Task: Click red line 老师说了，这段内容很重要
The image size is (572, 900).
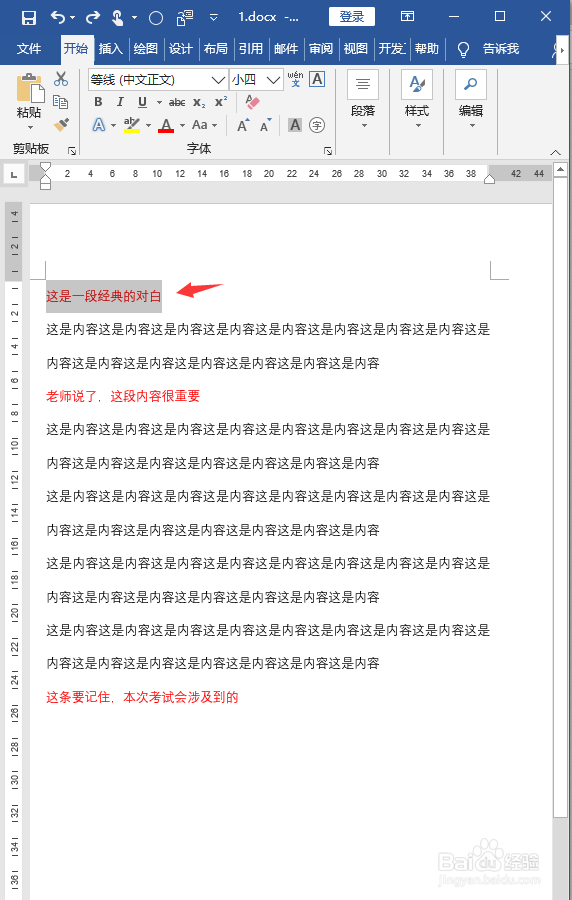Action: pos(123,396)
